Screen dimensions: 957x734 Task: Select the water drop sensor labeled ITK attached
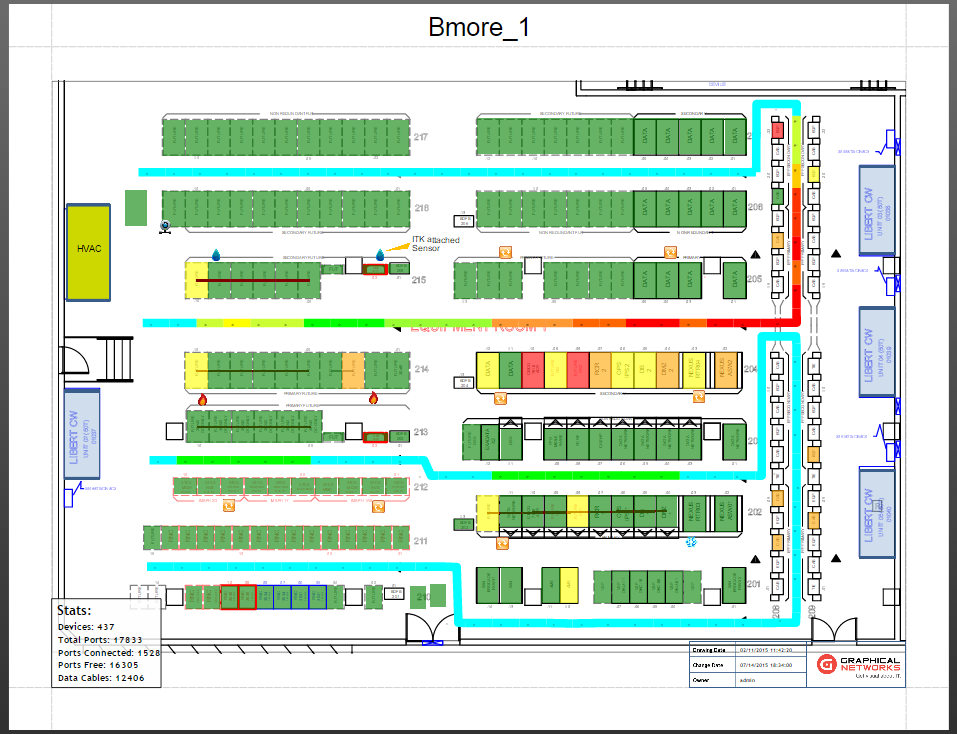click(380, 254)
